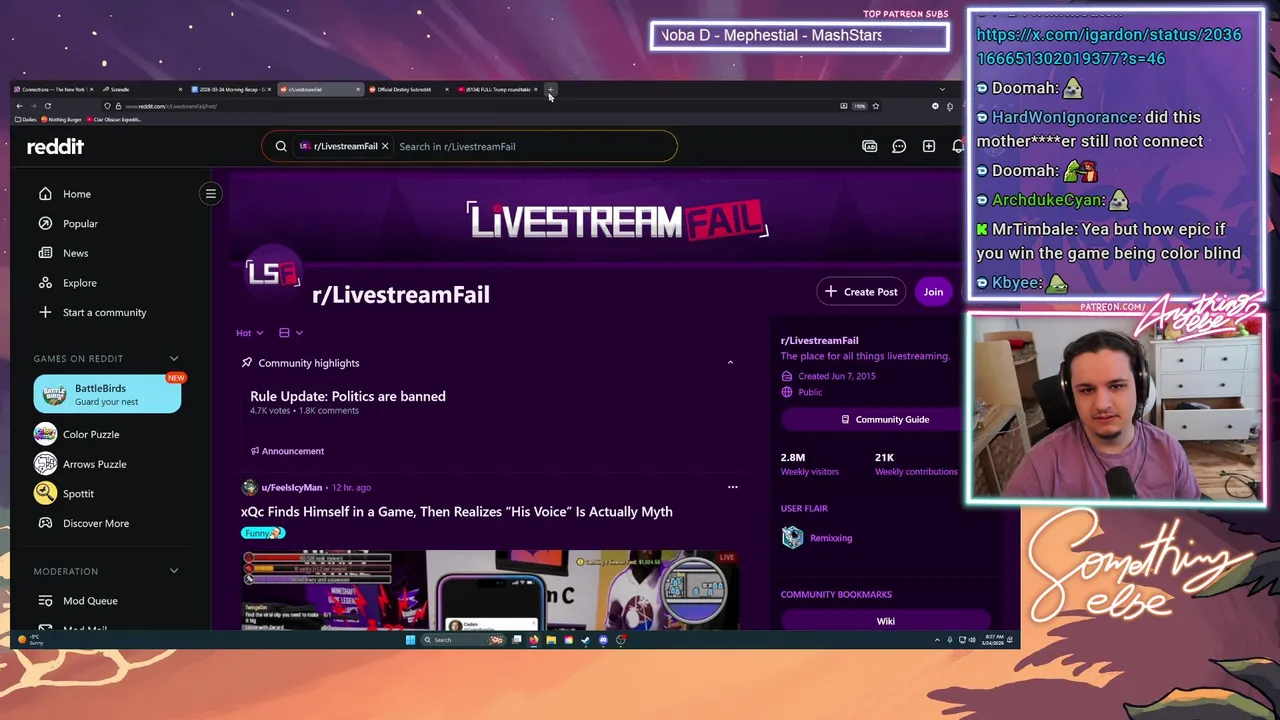Open the BattleBirds game card
This screenshot has width=1280, height=720.
pyautogui.click(x=107, y=394)
